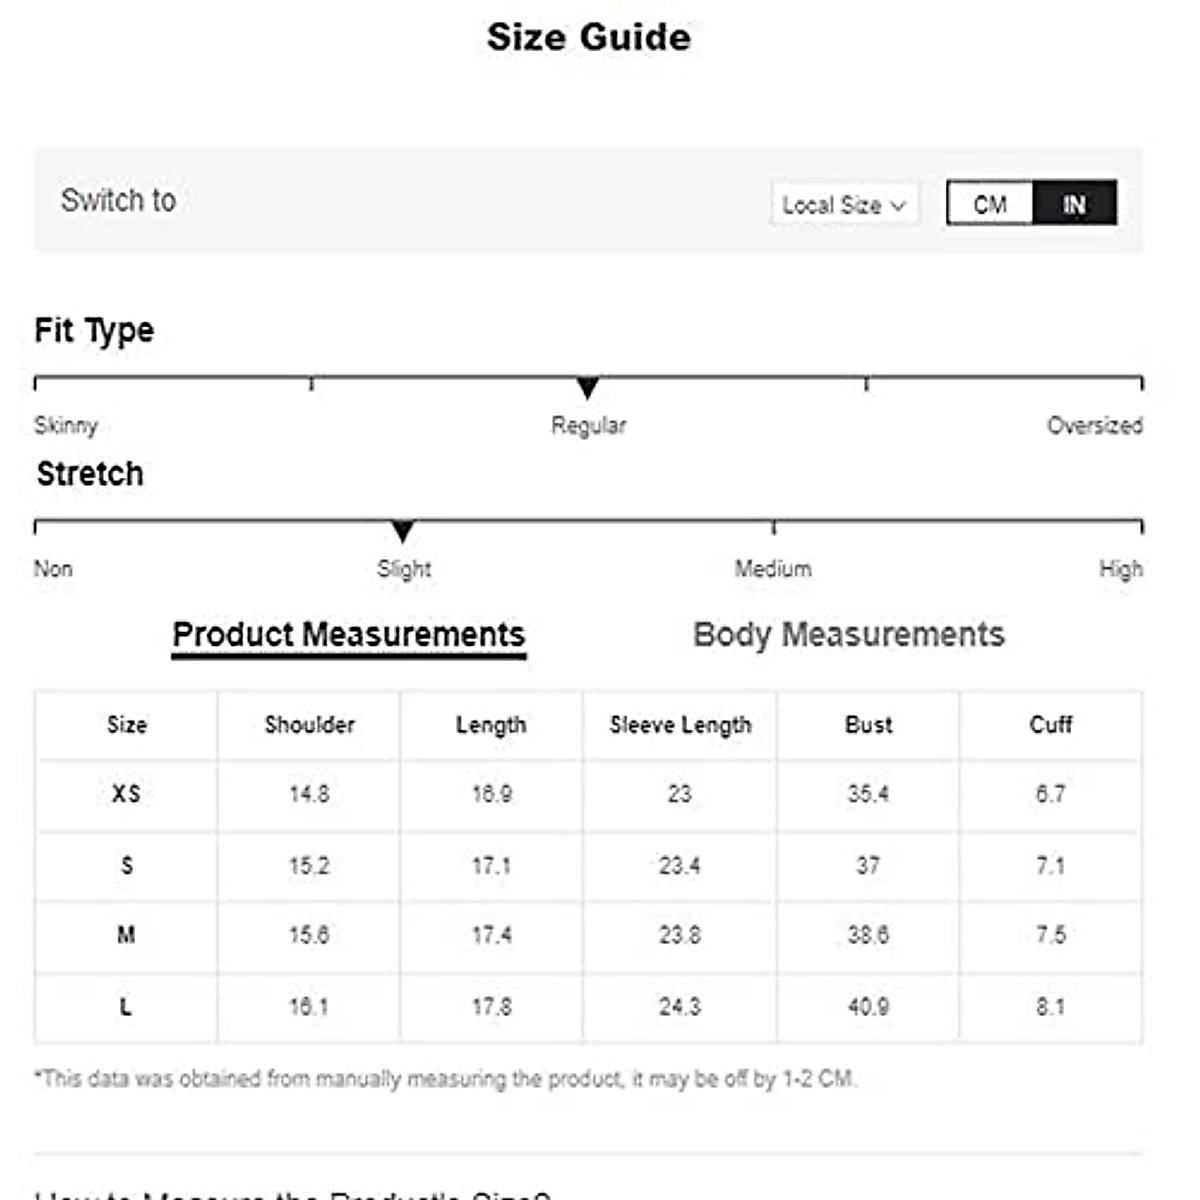Image resolution: width=1200 pixels, height=1200 pixels.
Task: Switch units to CM
Action: tap(989, 204)
